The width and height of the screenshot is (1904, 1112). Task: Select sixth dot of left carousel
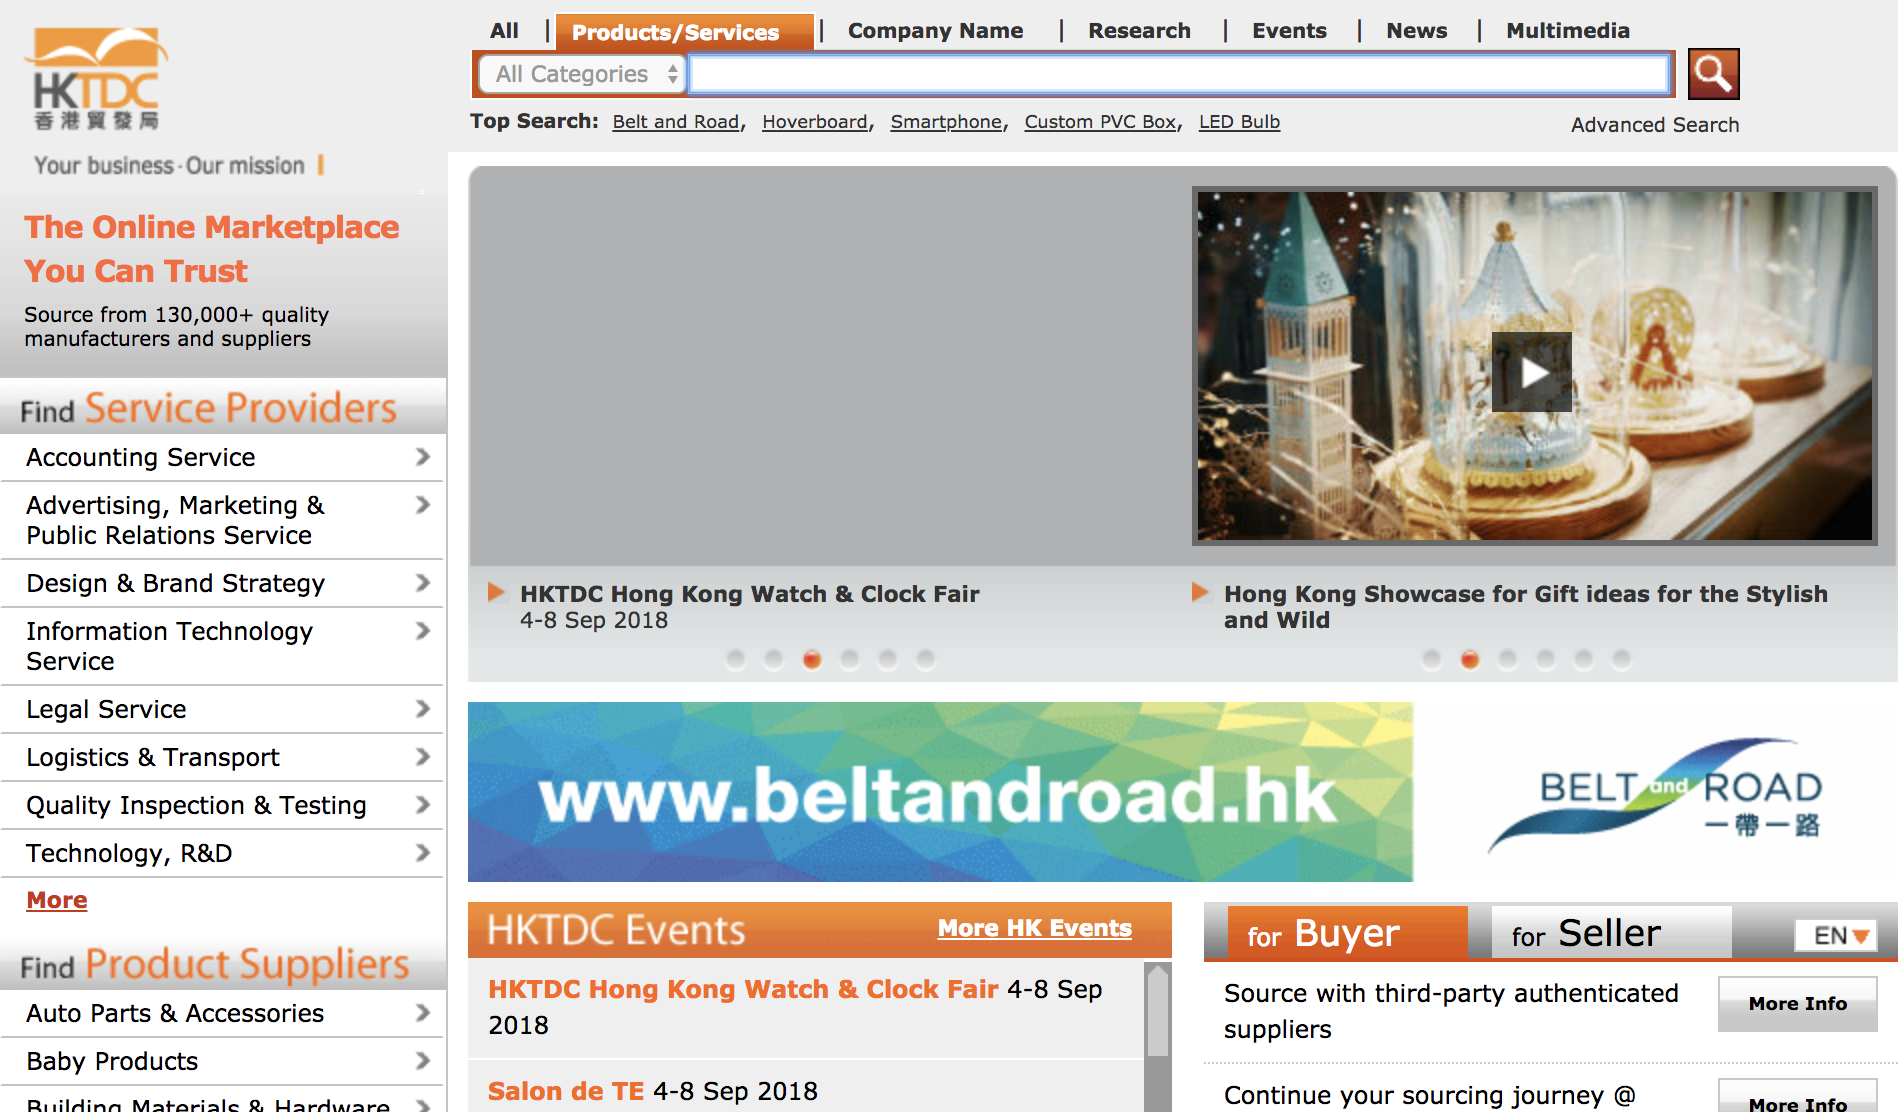click(x=926, y=659)
